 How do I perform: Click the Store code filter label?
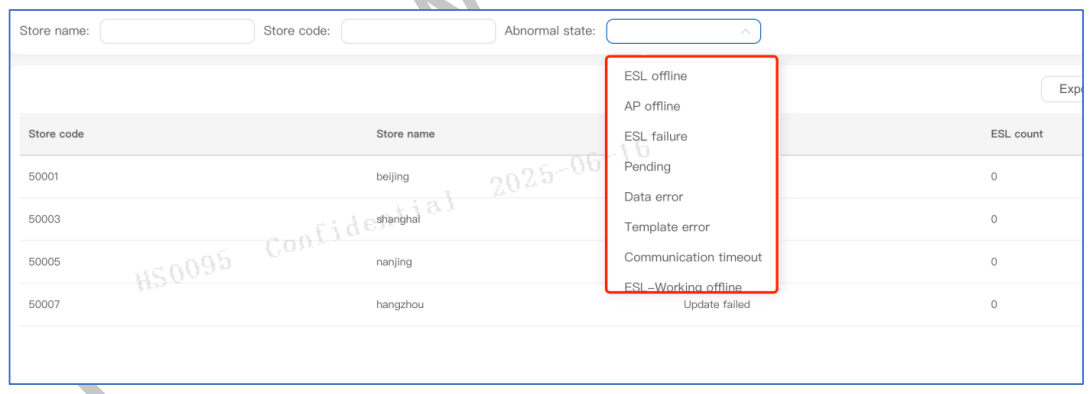[x=297, y=31]
